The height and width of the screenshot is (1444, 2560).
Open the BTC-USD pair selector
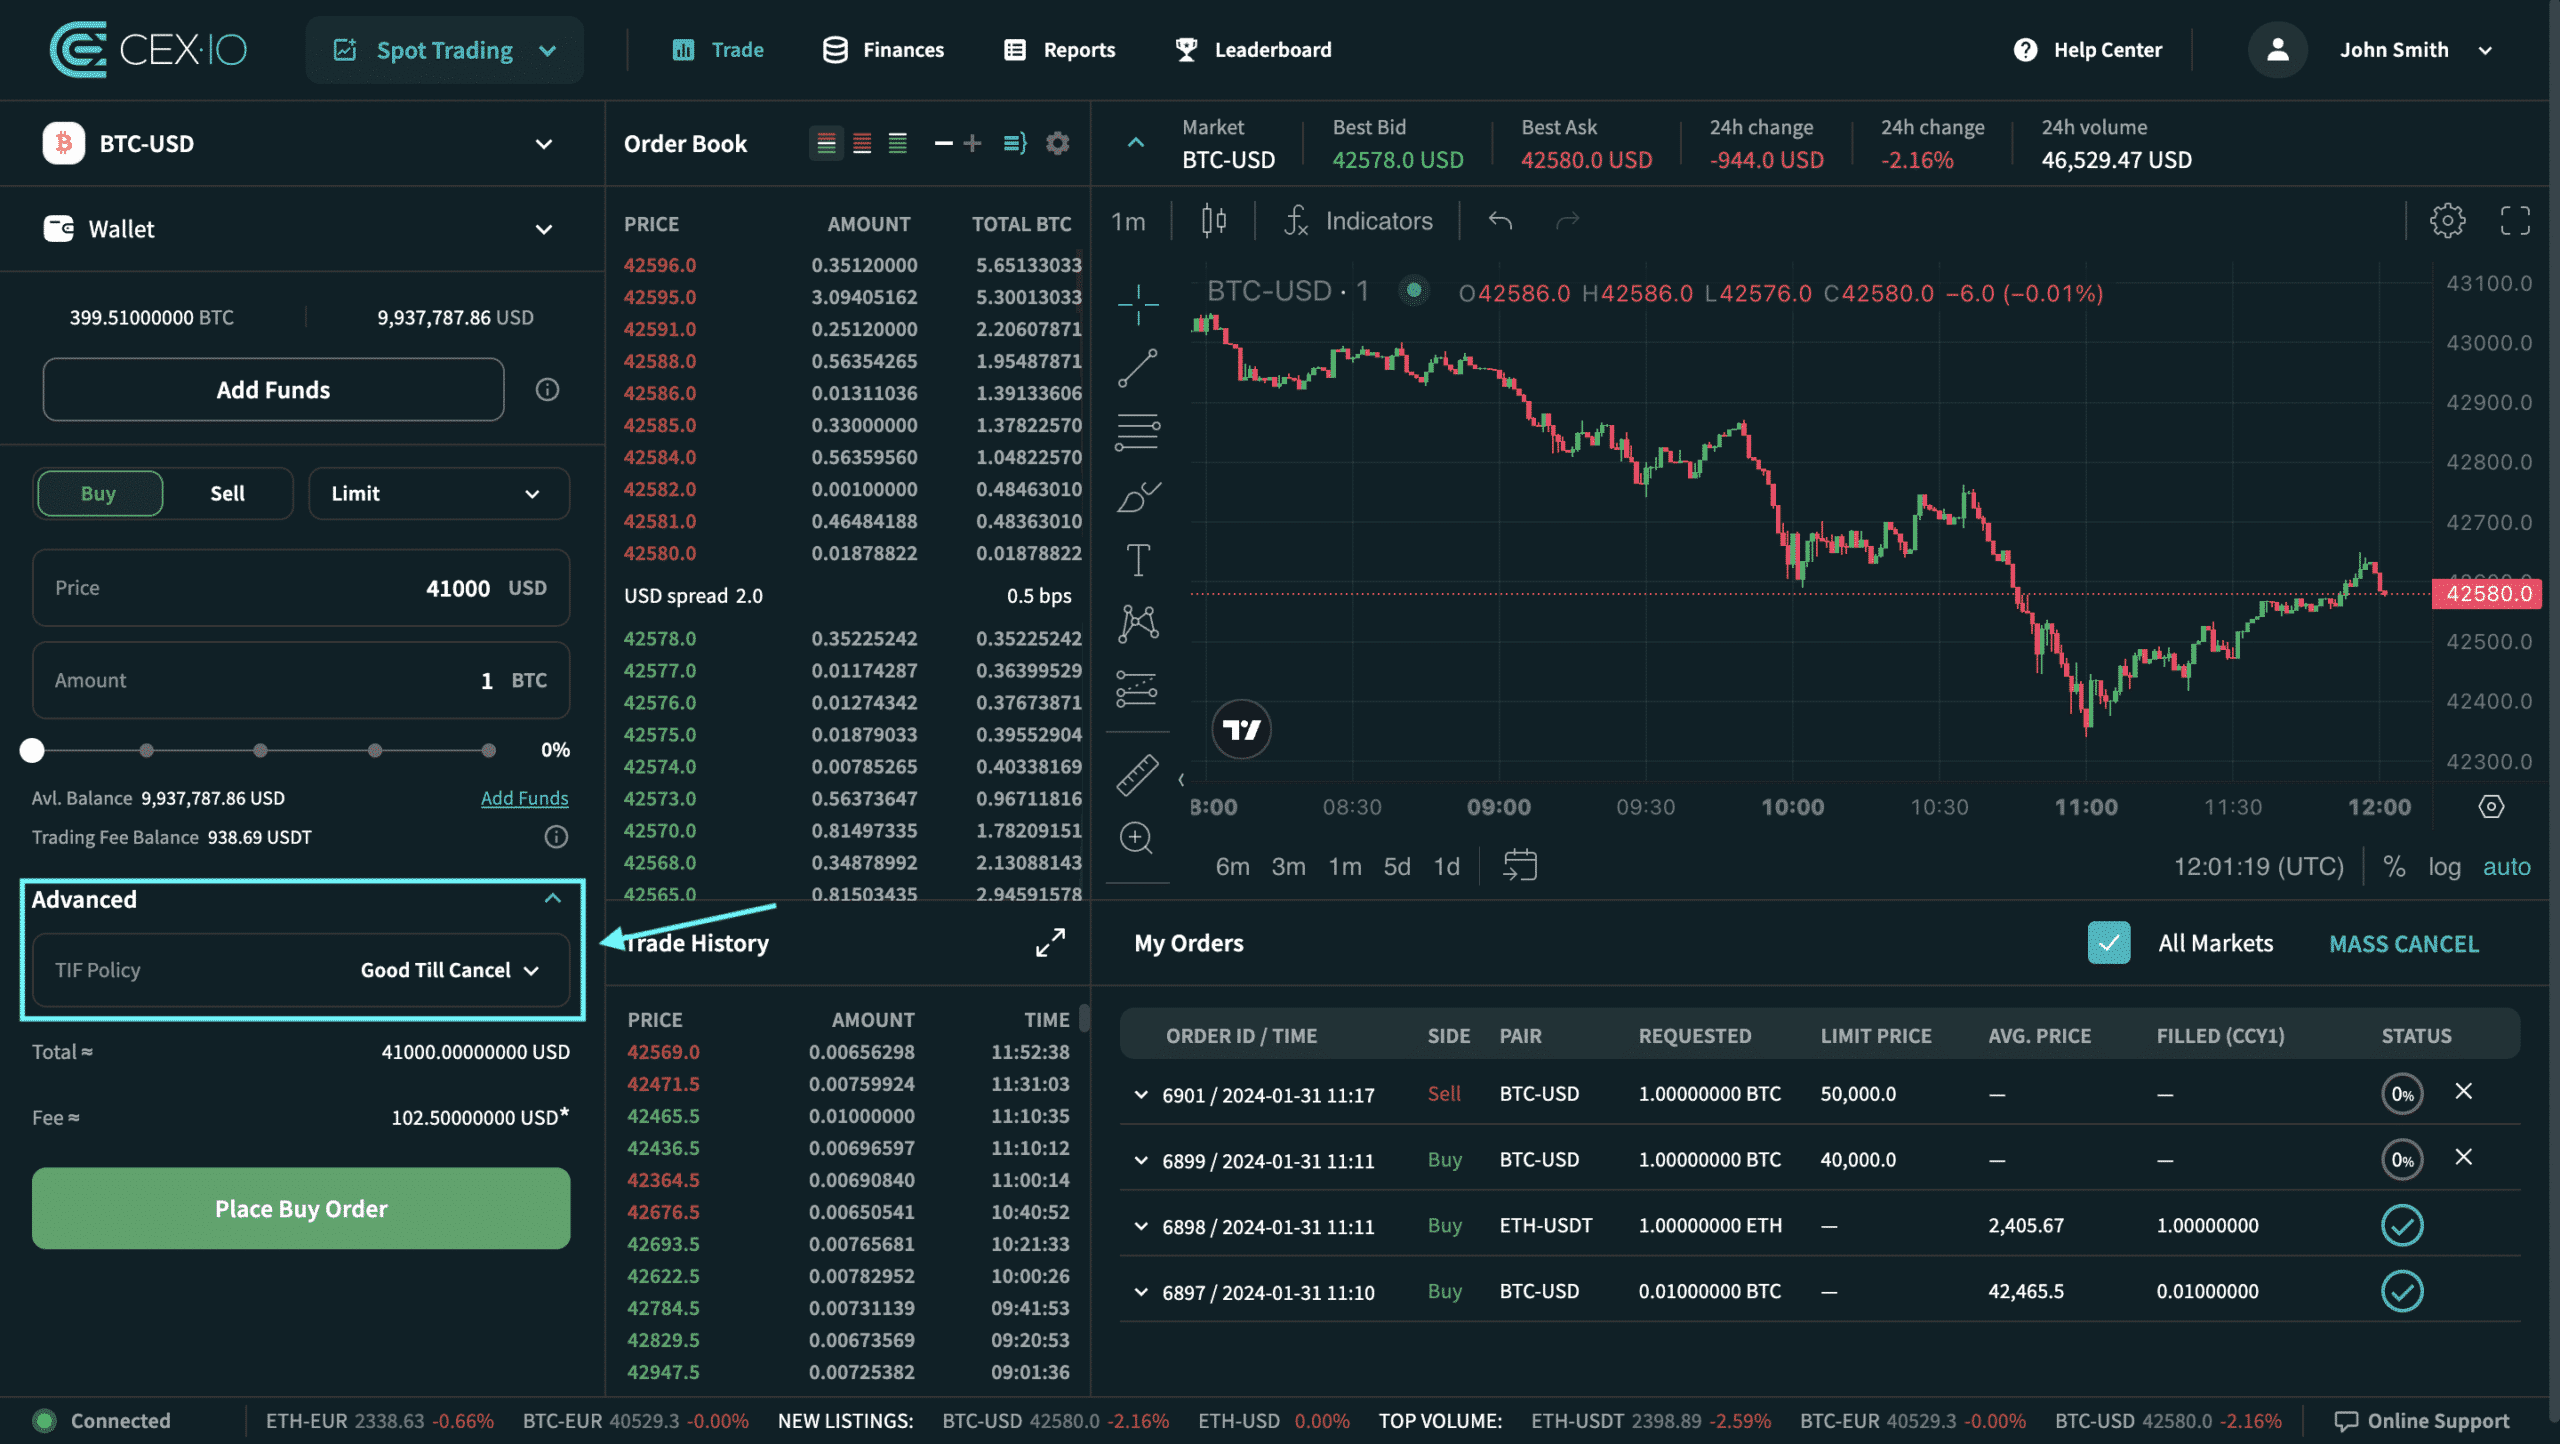(x=300, y=143)
